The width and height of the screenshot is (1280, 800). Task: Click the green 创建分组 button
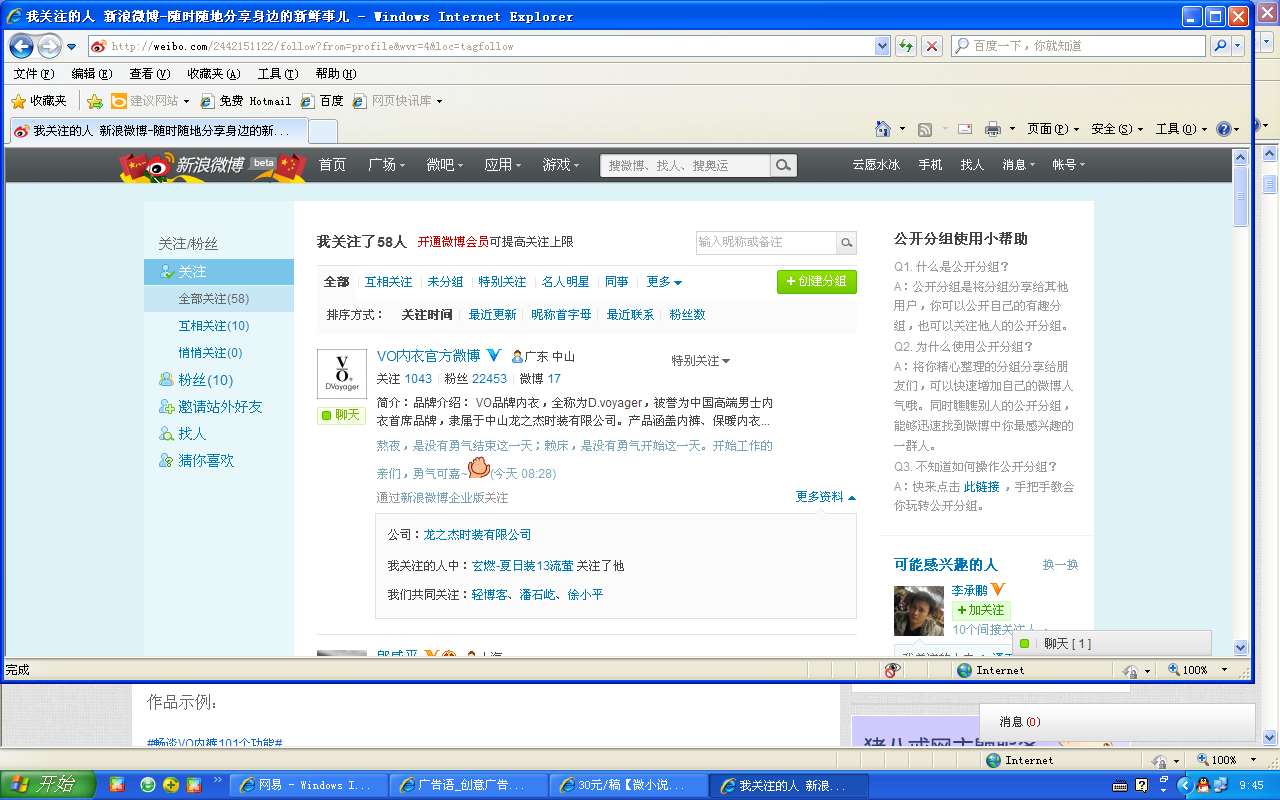[x=817, y=282]
